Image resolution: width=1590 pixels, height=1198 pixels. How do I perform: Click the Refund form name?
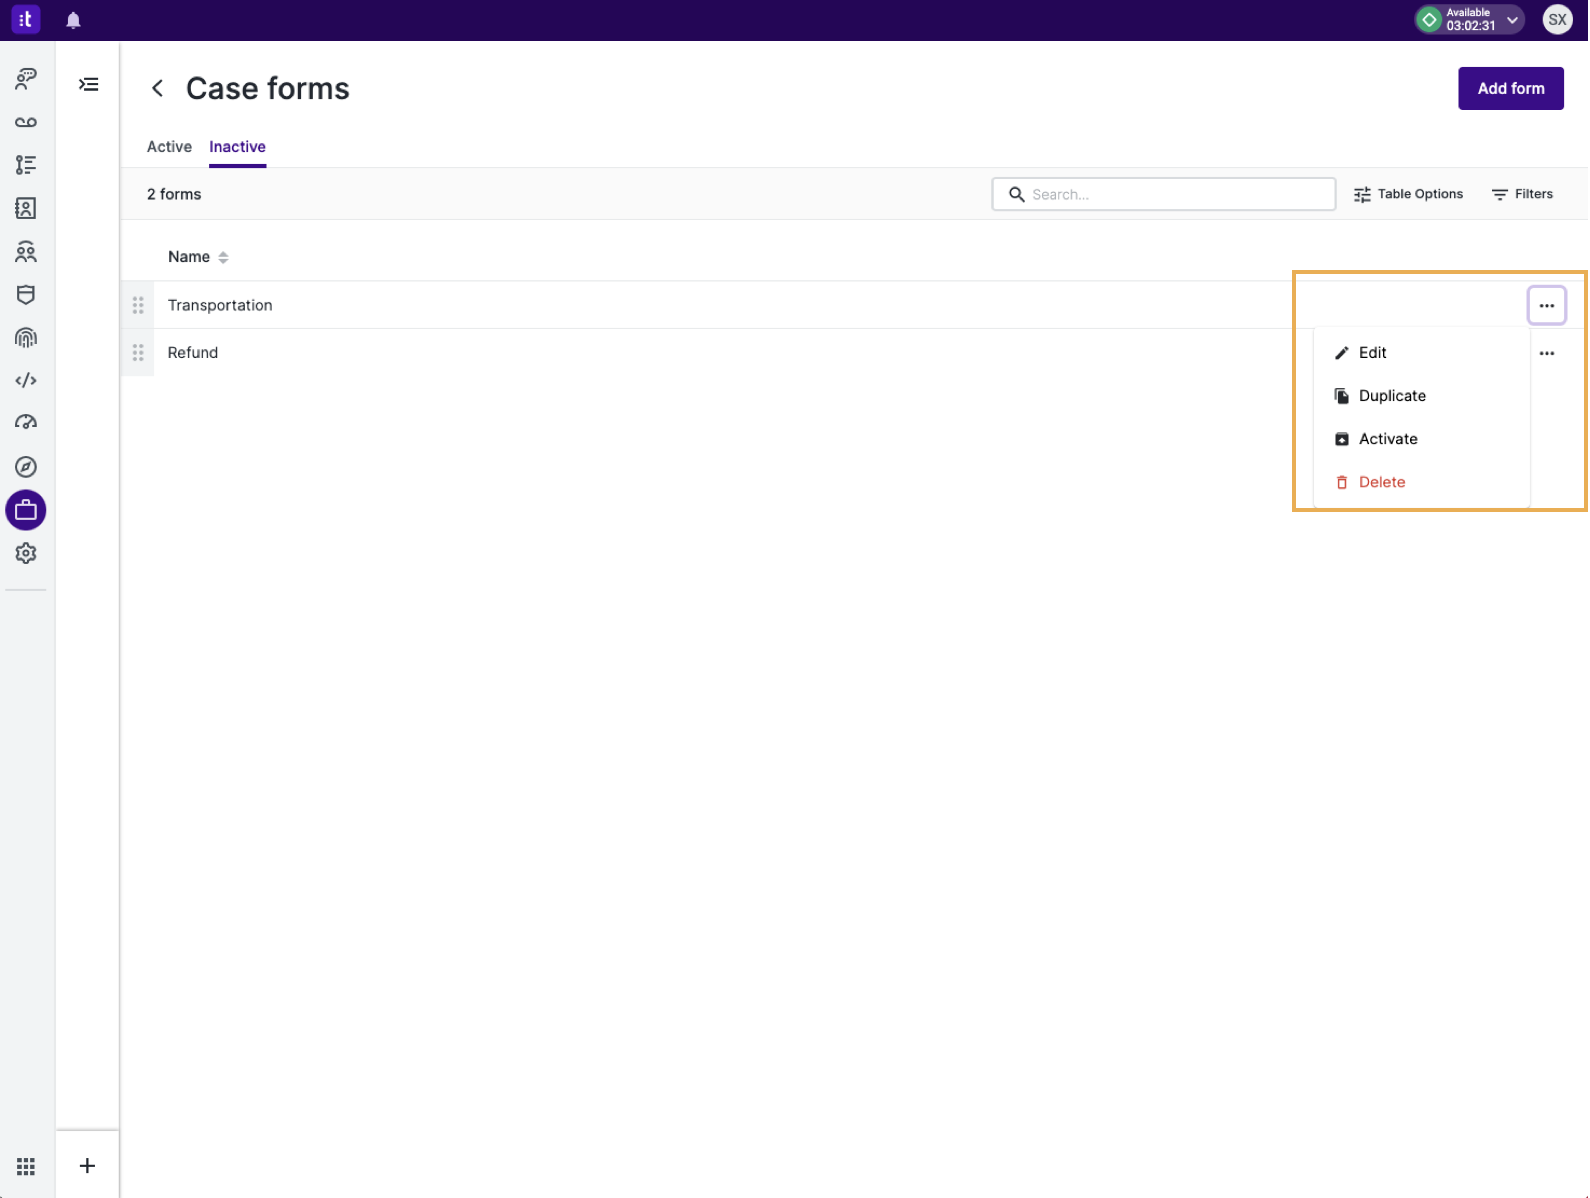pyautogui.click(x=193, y=352)
